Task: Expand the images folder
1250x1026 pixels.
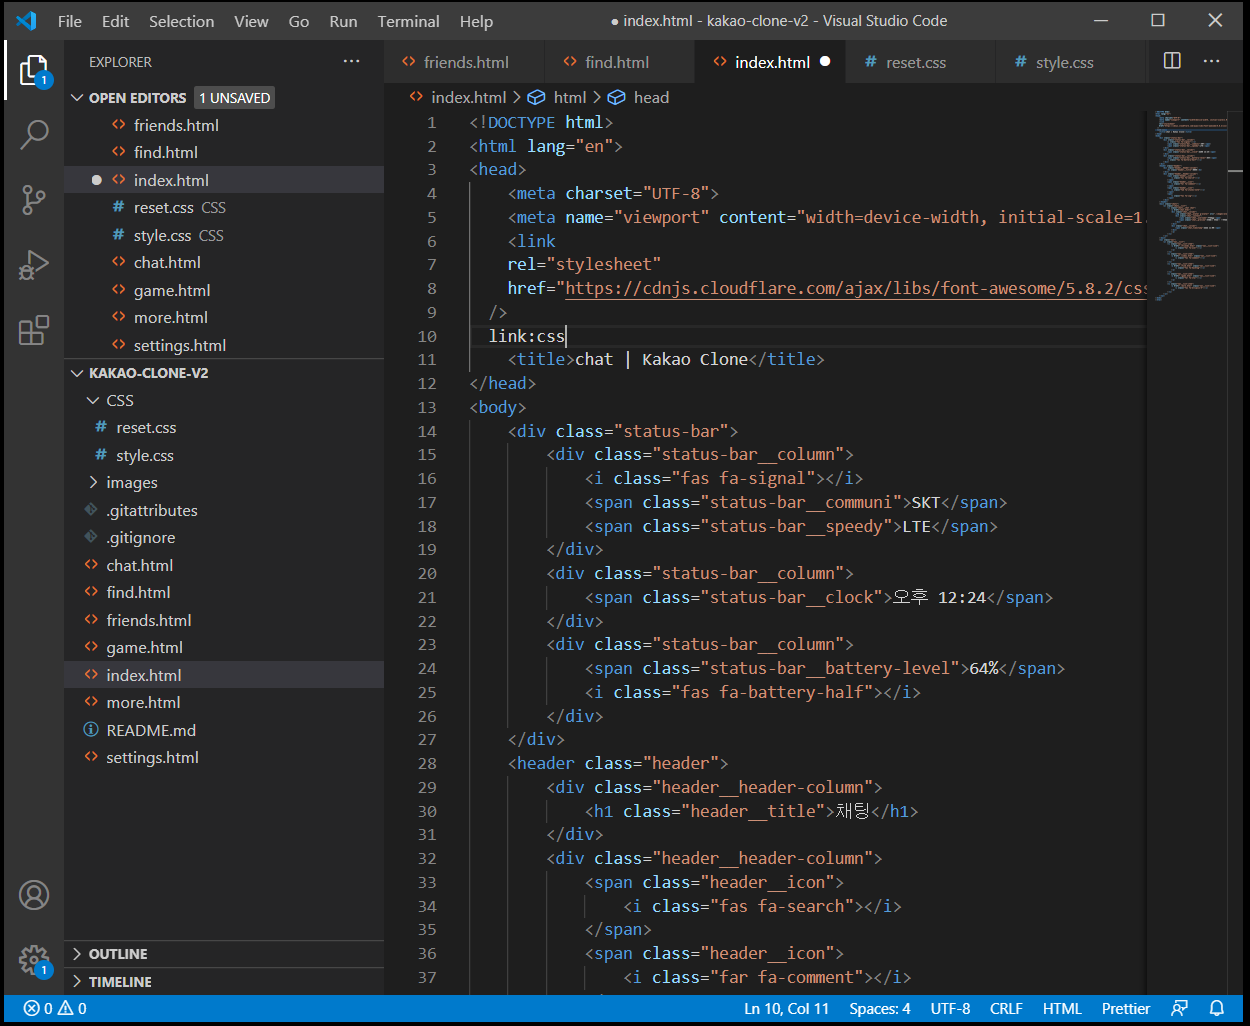Action: point(93,483)
